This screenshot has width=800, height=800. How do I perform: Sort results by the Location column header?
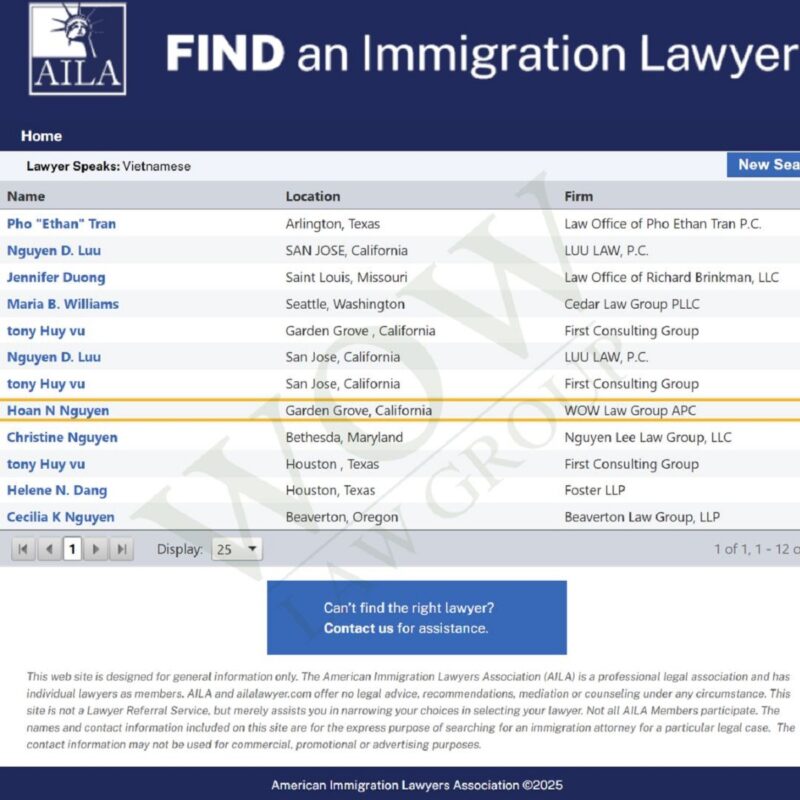click(313, 196)
